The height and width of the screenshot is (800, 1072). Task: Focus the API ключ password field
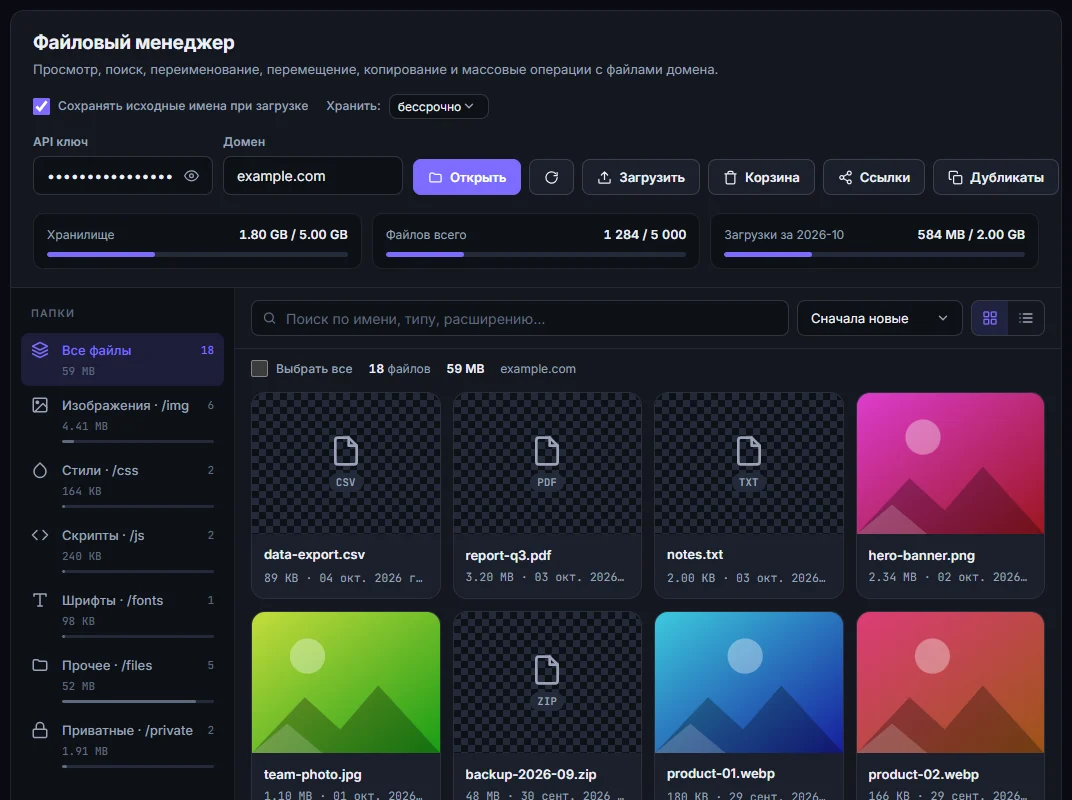point(122,176)
